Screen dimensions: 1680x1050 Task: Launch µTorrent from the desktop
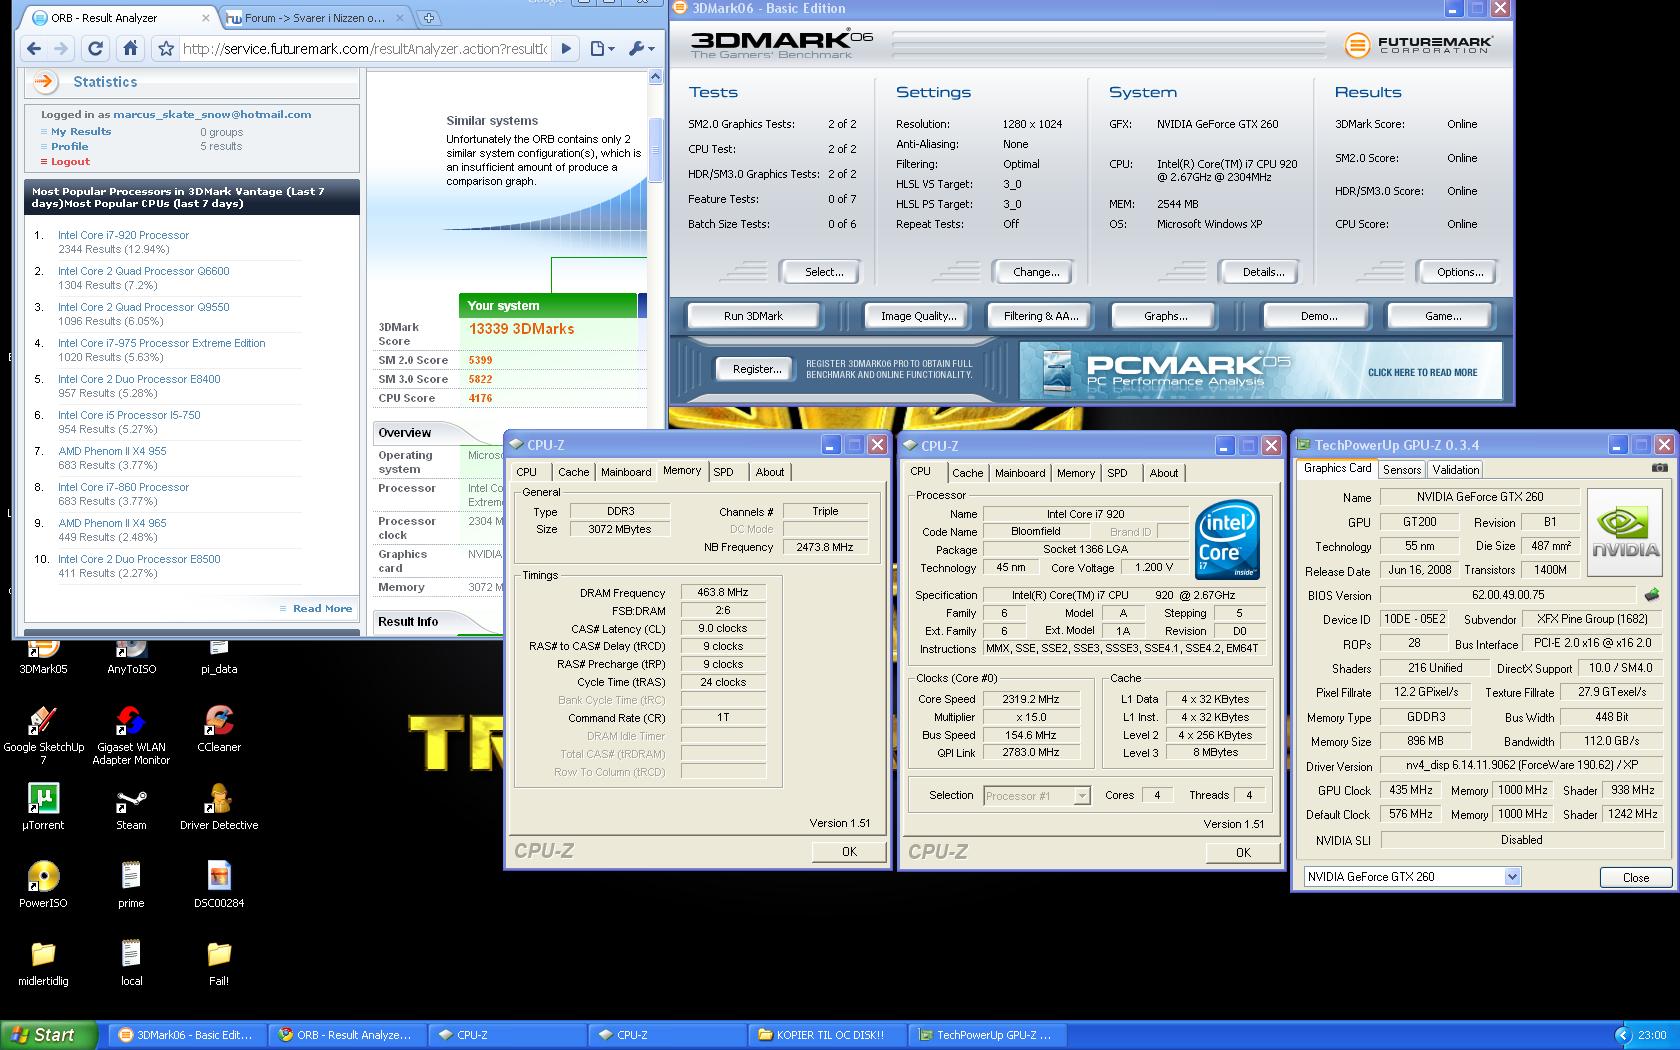point(43,807)
